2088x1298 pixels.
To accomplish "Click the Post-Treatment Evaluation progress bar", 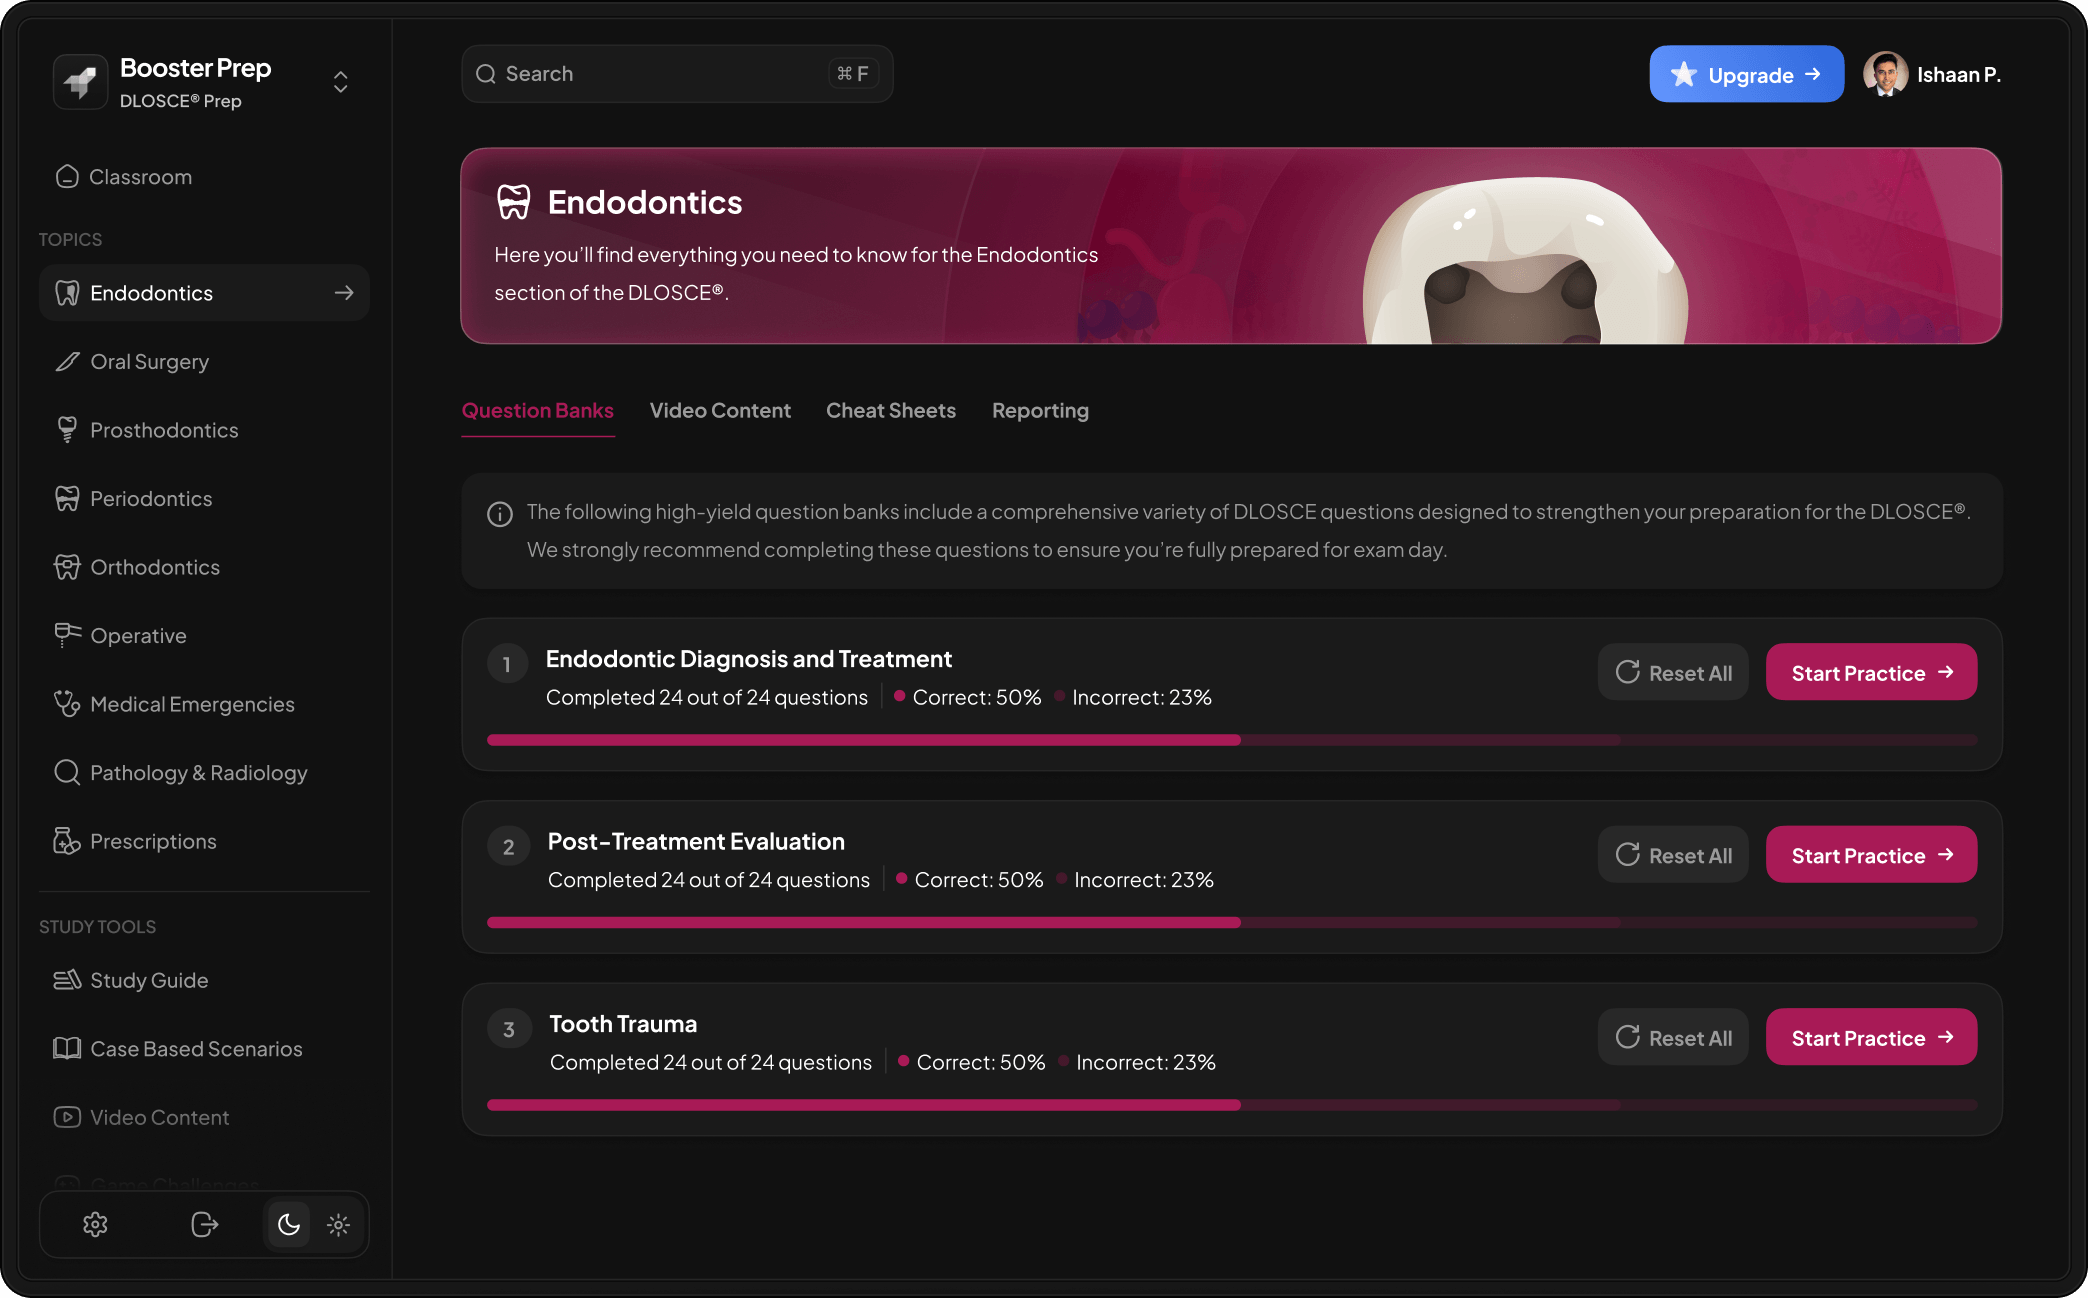I will click(x=1232, y=922).
